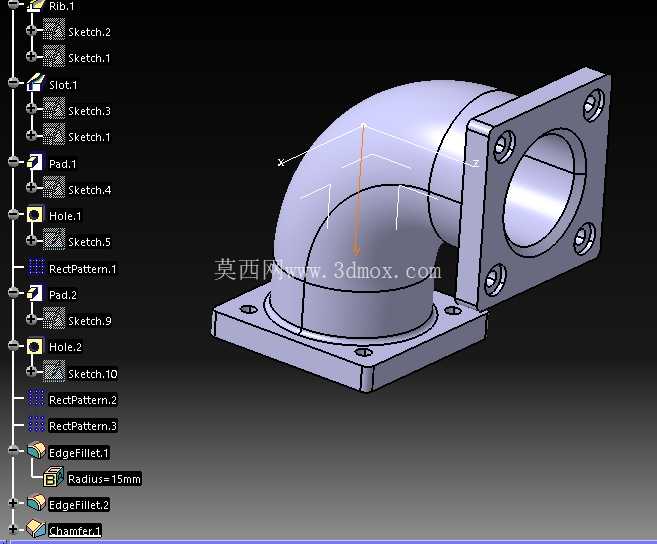Screen dimensions: 657x544
Task: Select the EdgeFillet.1 label
Action: [x=78, y=453]
